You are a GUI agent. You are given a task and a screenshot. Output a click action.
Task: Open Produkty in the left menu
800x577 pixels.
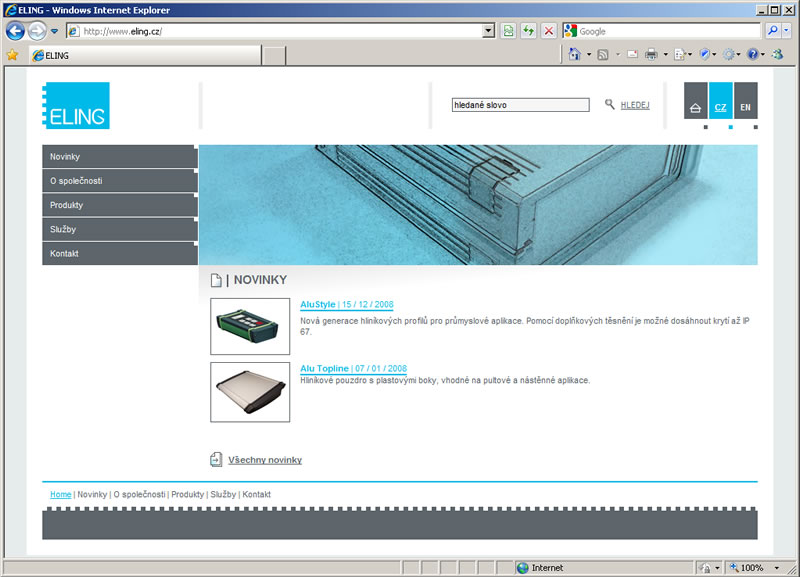(119, 205)
